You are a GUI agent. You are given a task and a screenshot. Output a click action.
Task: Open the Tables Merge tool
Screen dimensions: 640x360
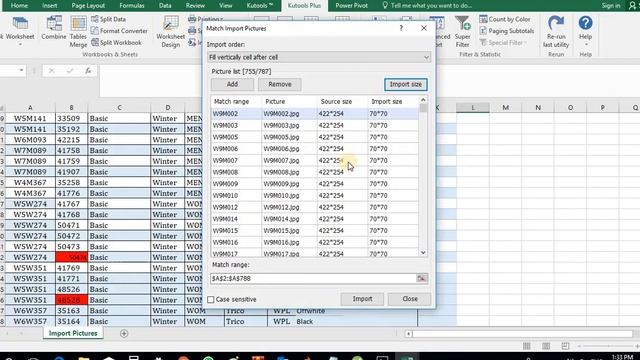(x=78, y=32)
